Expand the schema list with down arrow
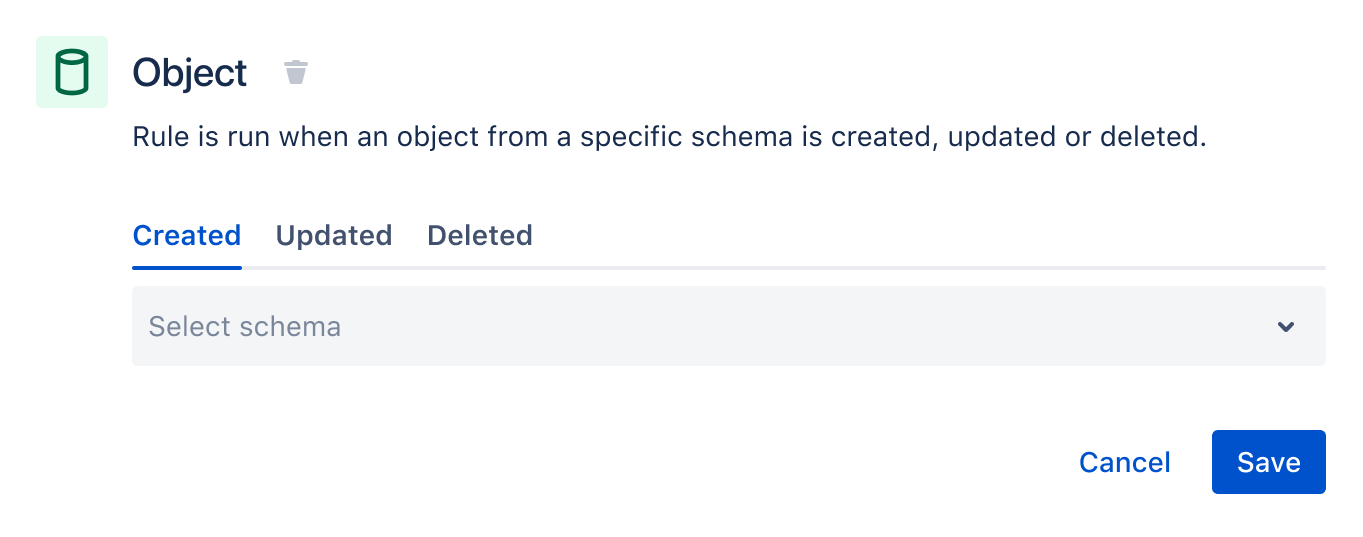1363x537 pixels. point(1286,327)
